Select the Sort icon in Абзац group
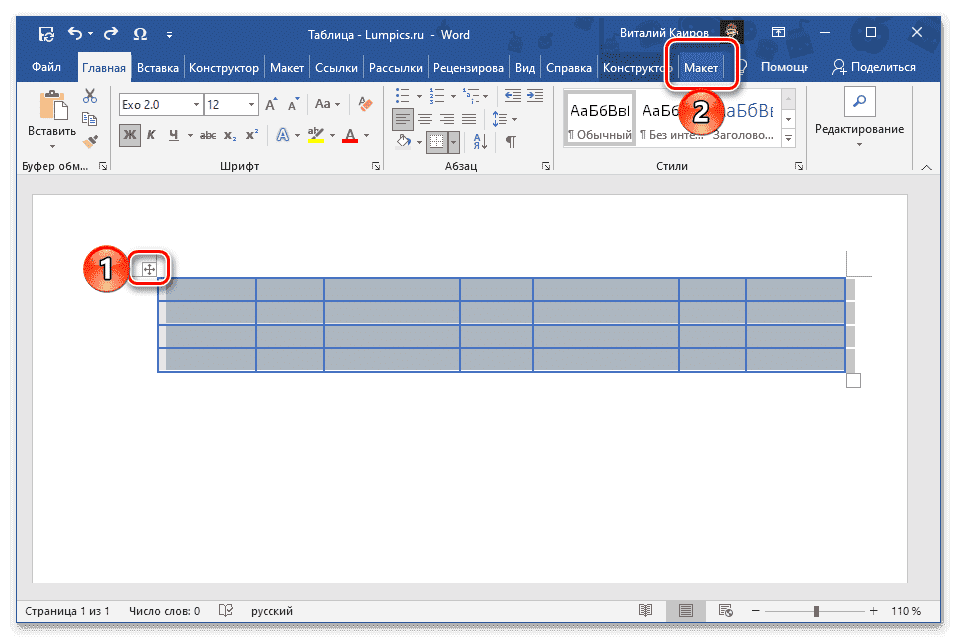The height and width of the screenshot is (639, 957). [481, 142]
